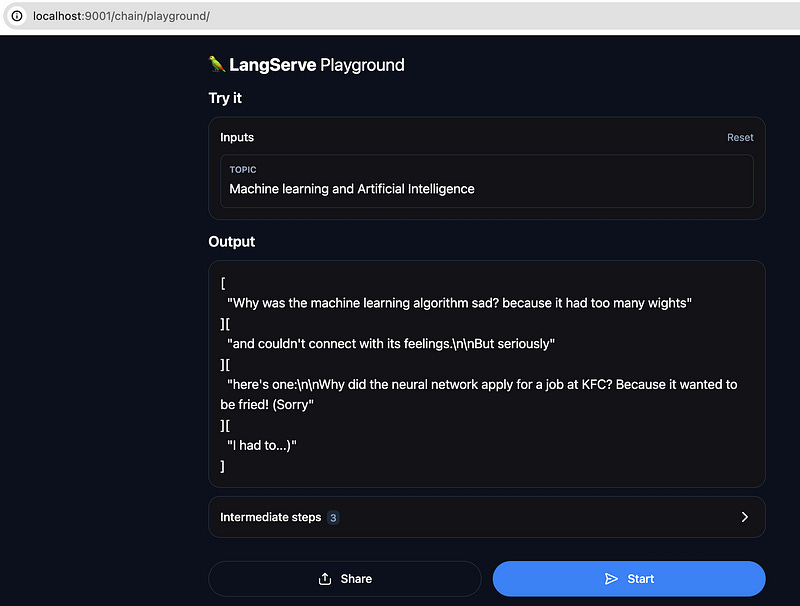Click the share upload icon

click(325, 578)
